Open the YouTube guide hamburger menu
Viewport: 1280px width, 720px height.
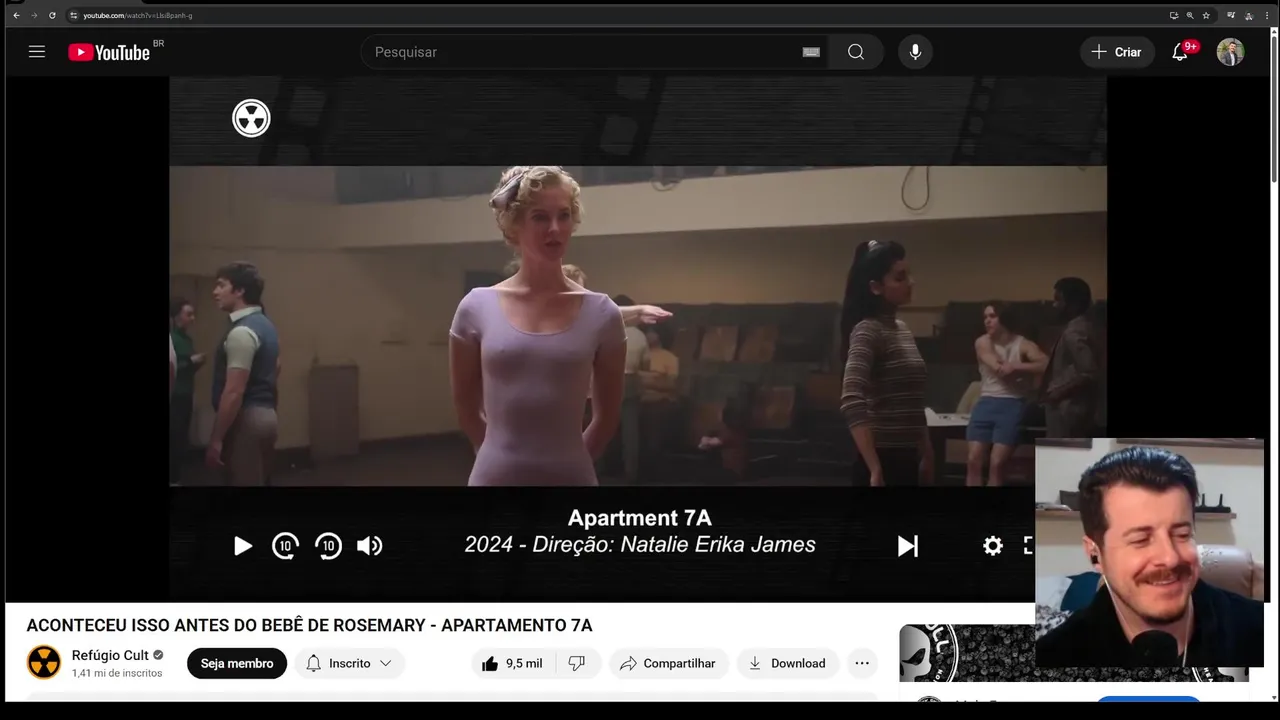pos(37,52)
